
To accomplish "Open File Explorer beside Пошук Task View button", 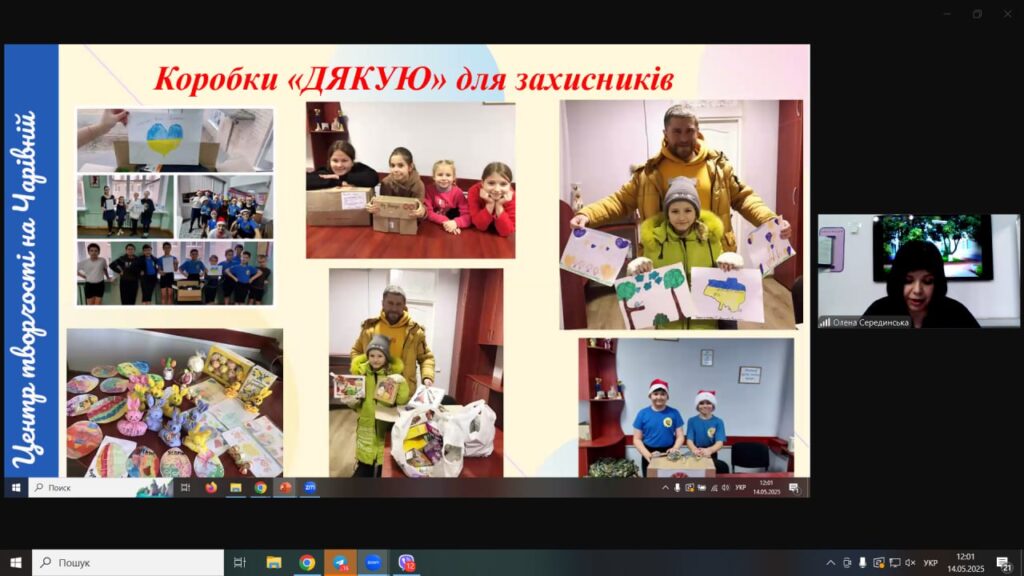I will [273, 562].
